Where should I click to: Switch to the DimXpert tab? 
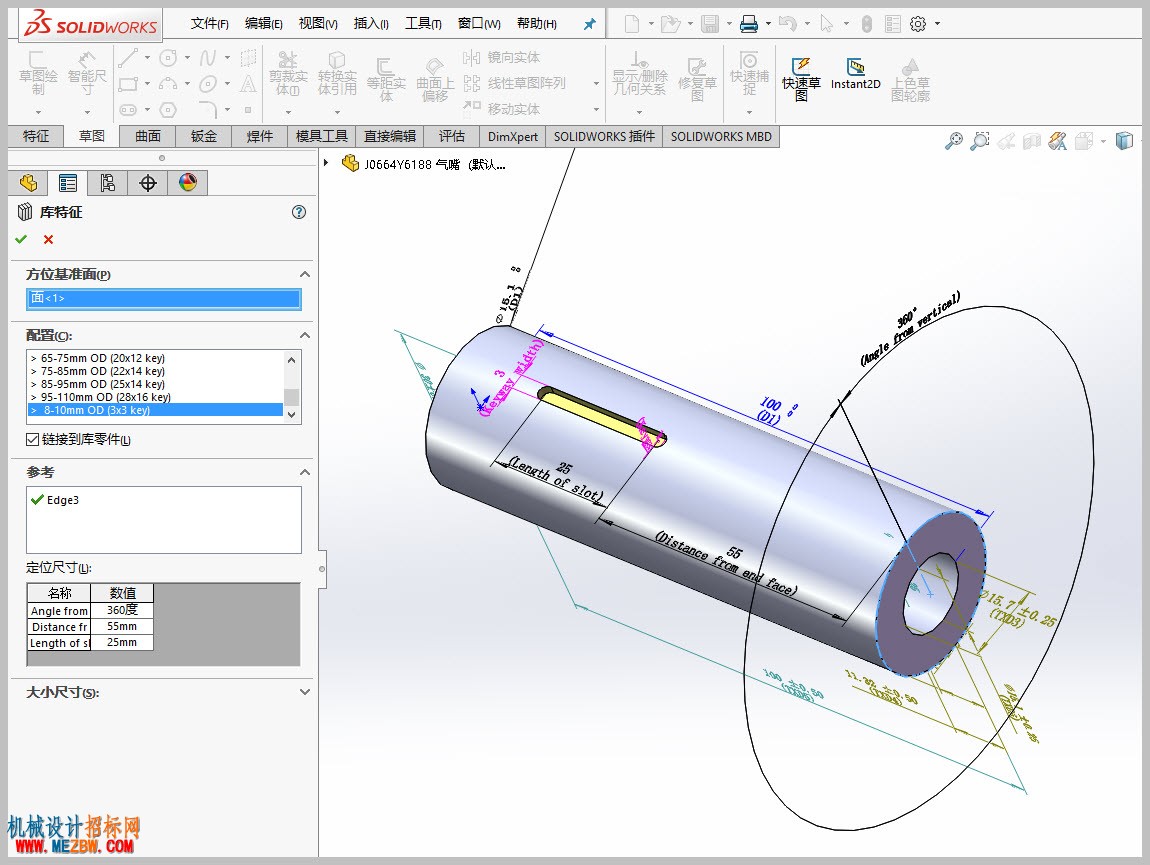tap(513, 136)
